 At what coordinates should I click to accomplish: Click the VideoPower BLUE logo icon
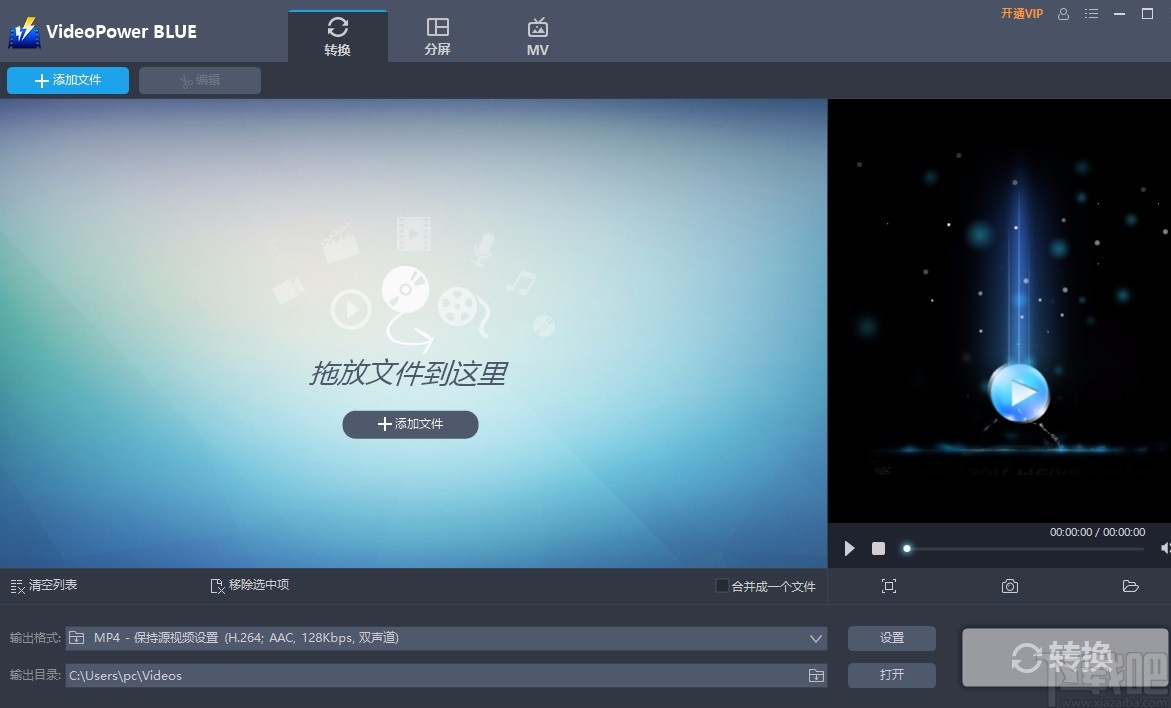coord(23,31)
